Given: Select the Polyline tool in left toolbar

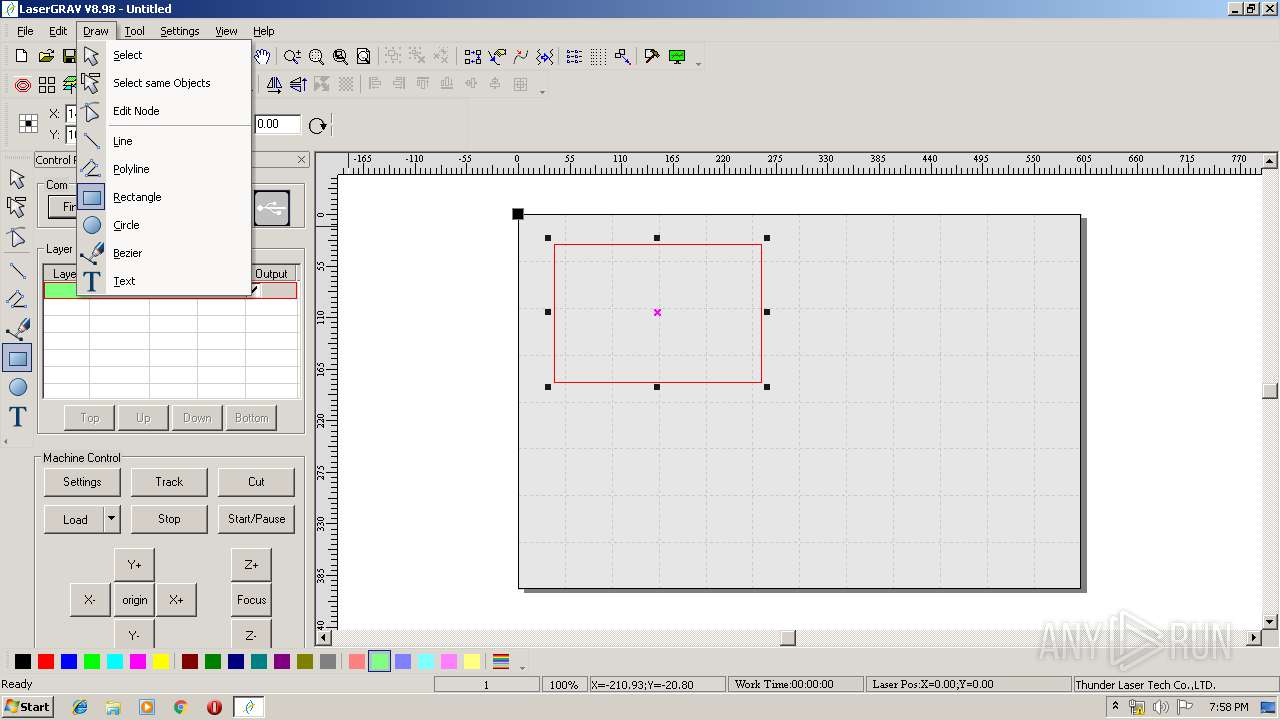Looking at the screenshot, I should 17,299.
